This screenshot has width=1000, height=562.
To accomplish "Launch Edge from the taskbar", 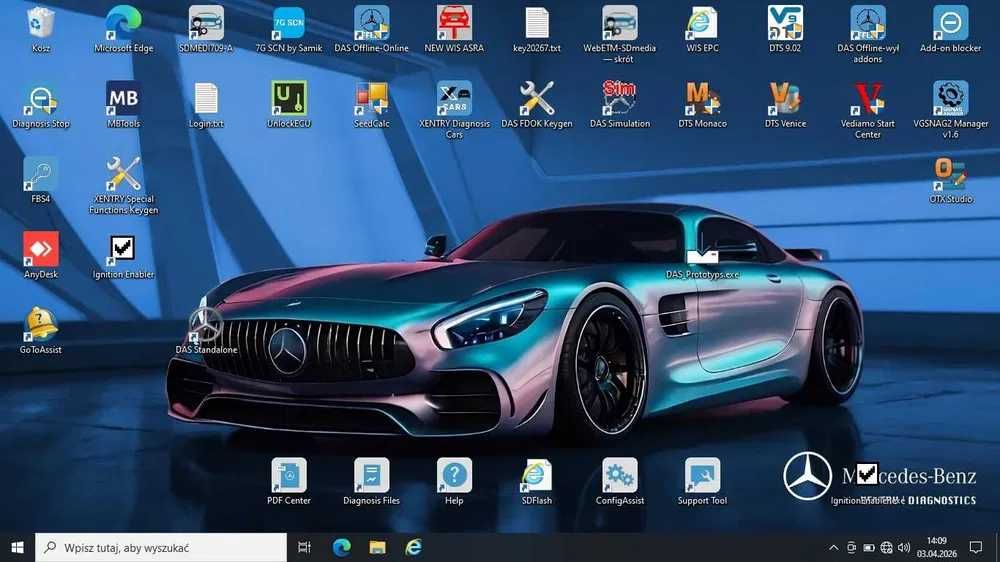I will (x=341, y=547).
